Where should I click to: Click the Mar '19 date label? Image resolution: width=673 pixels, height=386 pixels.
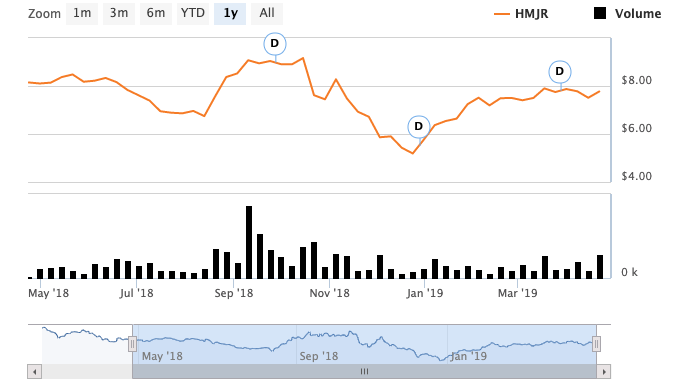pos(518,293)
